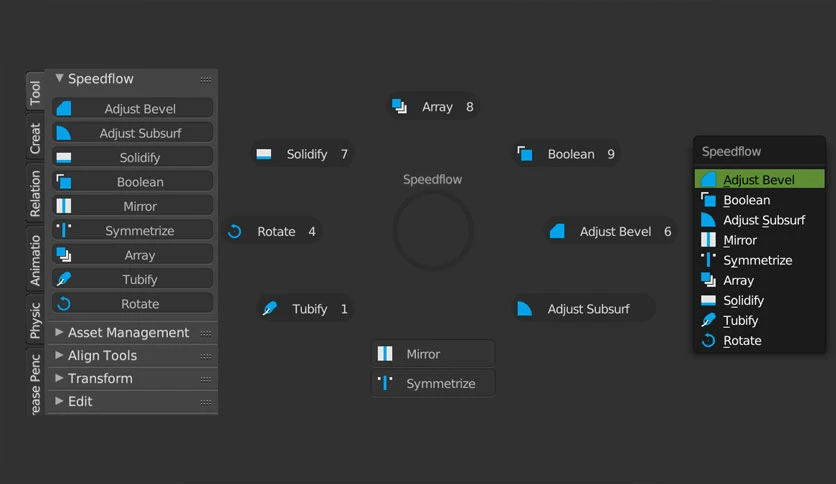
Task: Click Adjust Subsurf icon in pie menu
Action: coord(525,309)
